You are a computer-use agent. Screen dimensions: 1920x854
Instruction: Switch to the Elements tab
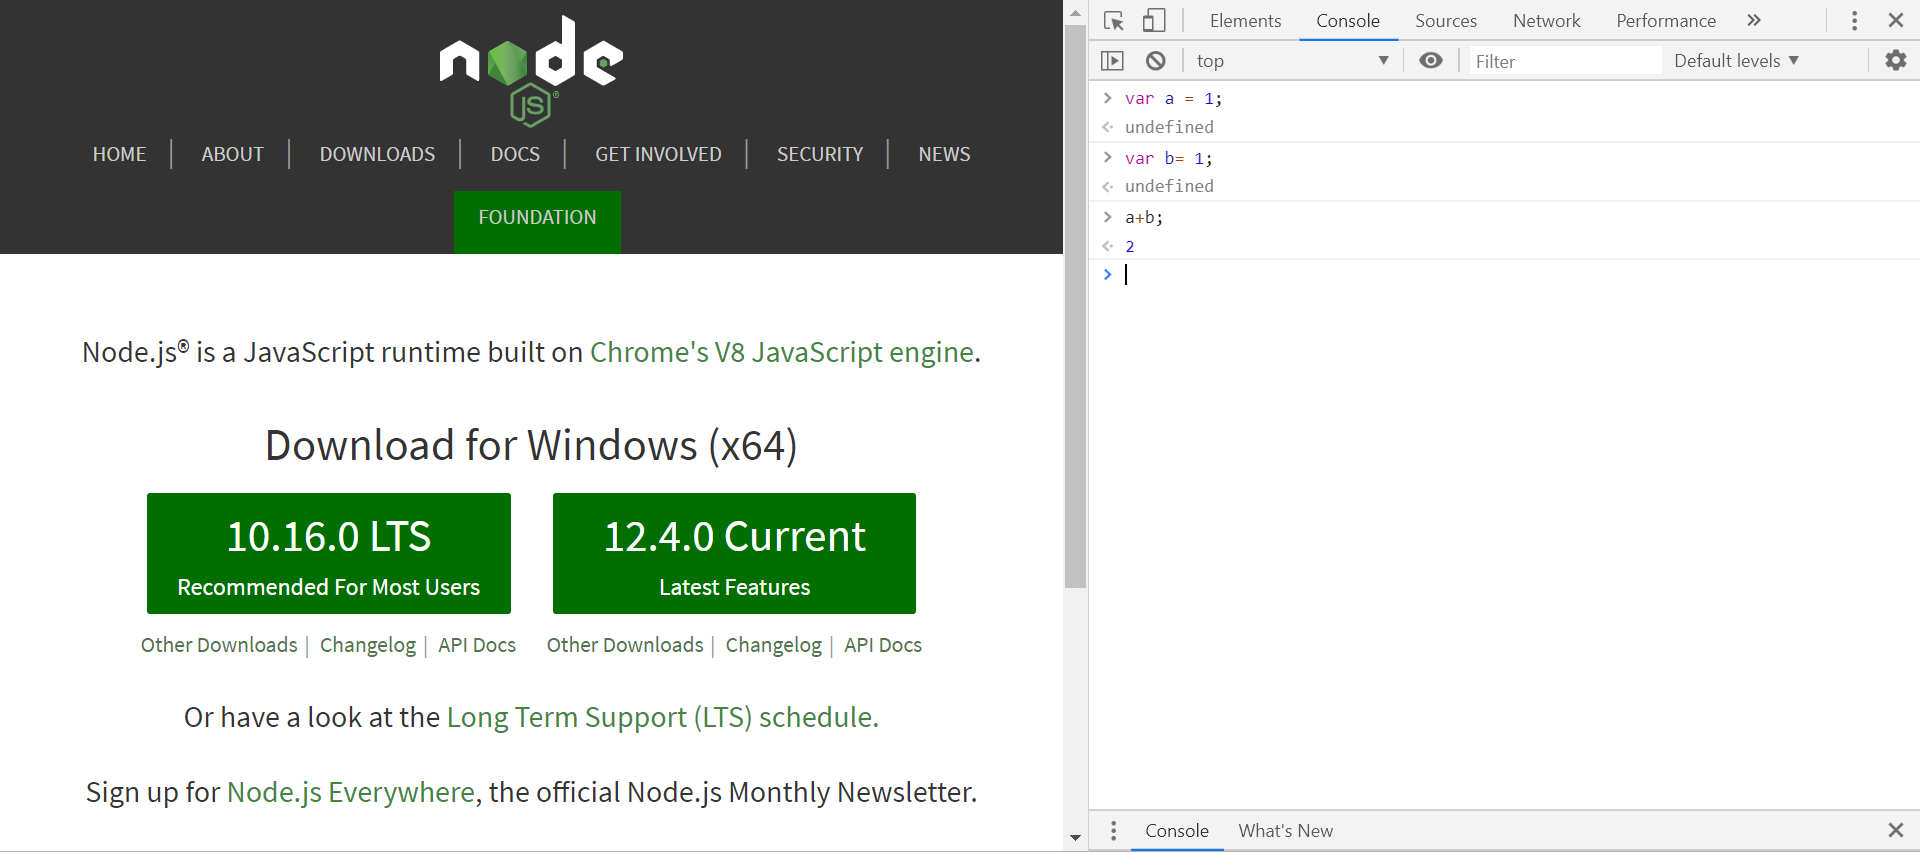coord(1245,21)
